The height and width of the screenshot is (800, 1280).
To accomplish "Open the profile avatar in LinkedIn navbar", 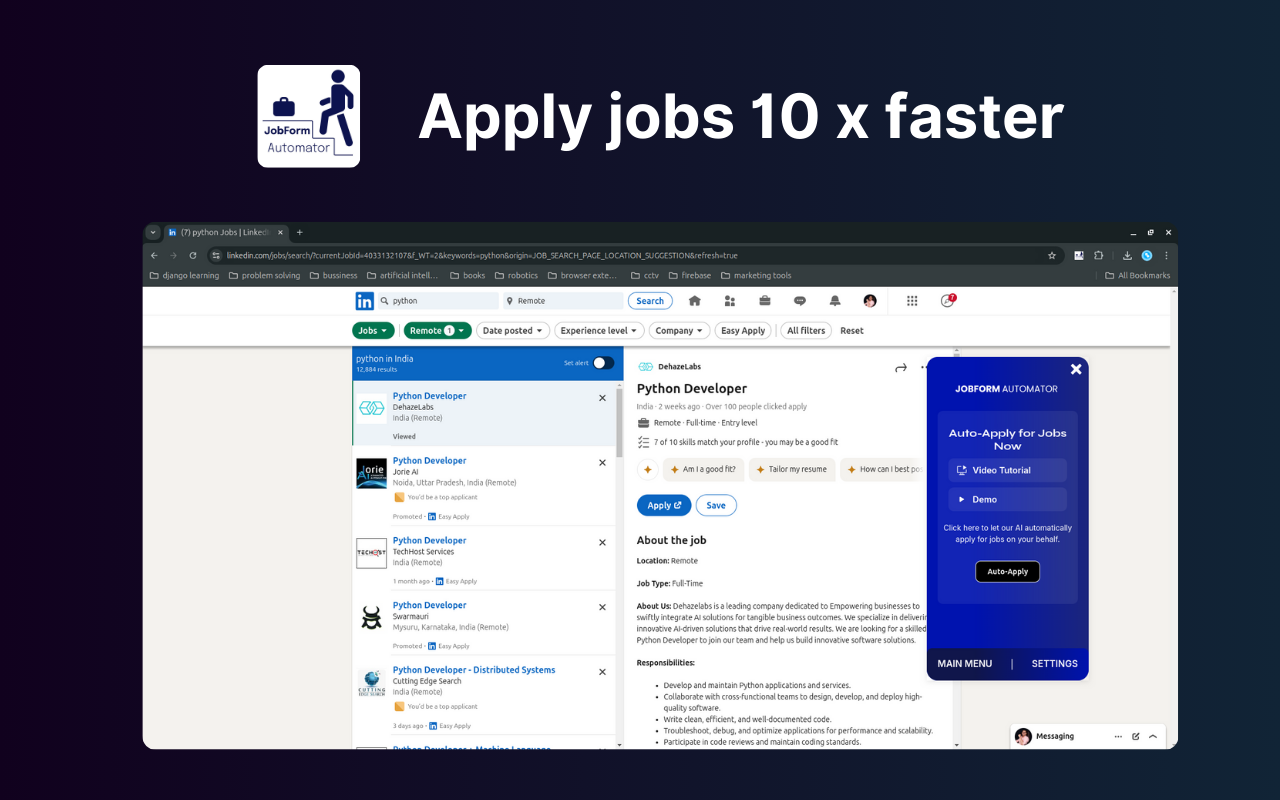I will coord(870,301).
